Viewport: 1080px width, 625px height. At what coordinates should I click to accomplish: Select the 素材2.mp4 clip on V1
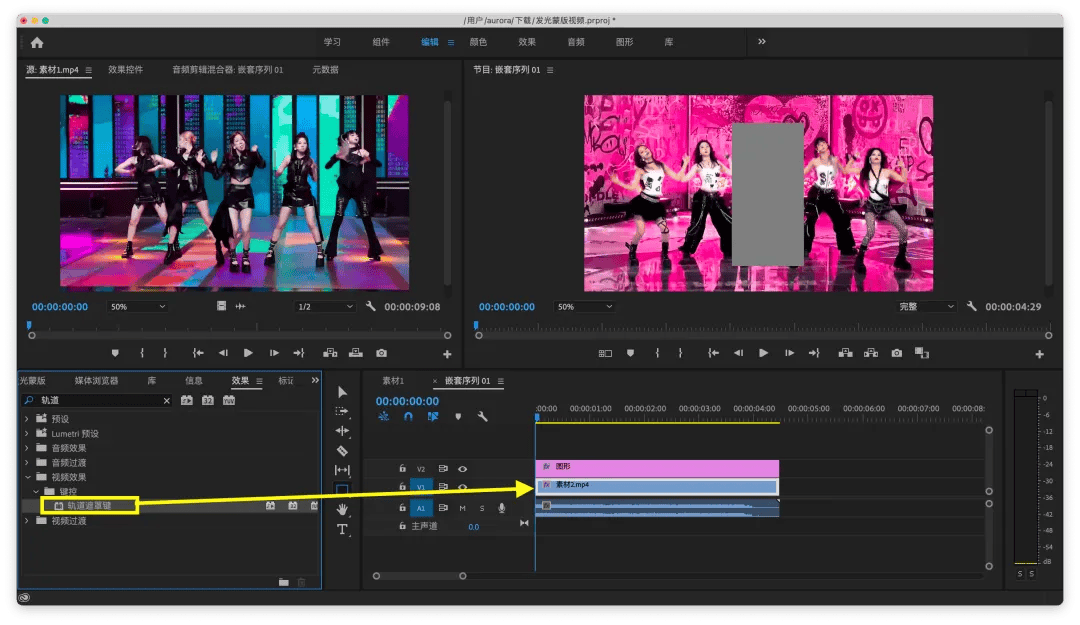[x=657, y=486]
